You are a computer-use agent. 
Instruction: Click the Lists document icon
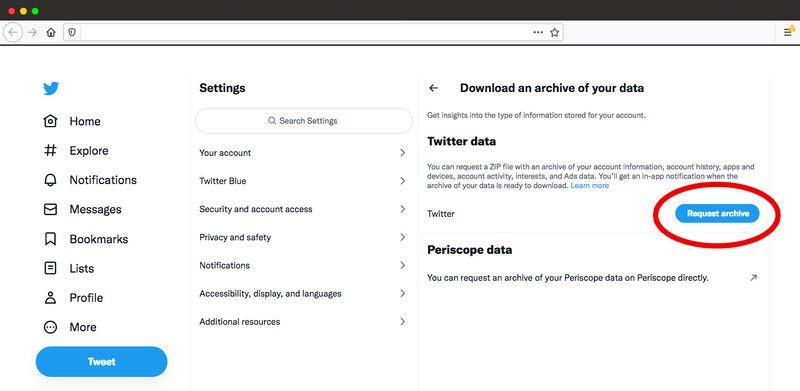pos(51,268)
